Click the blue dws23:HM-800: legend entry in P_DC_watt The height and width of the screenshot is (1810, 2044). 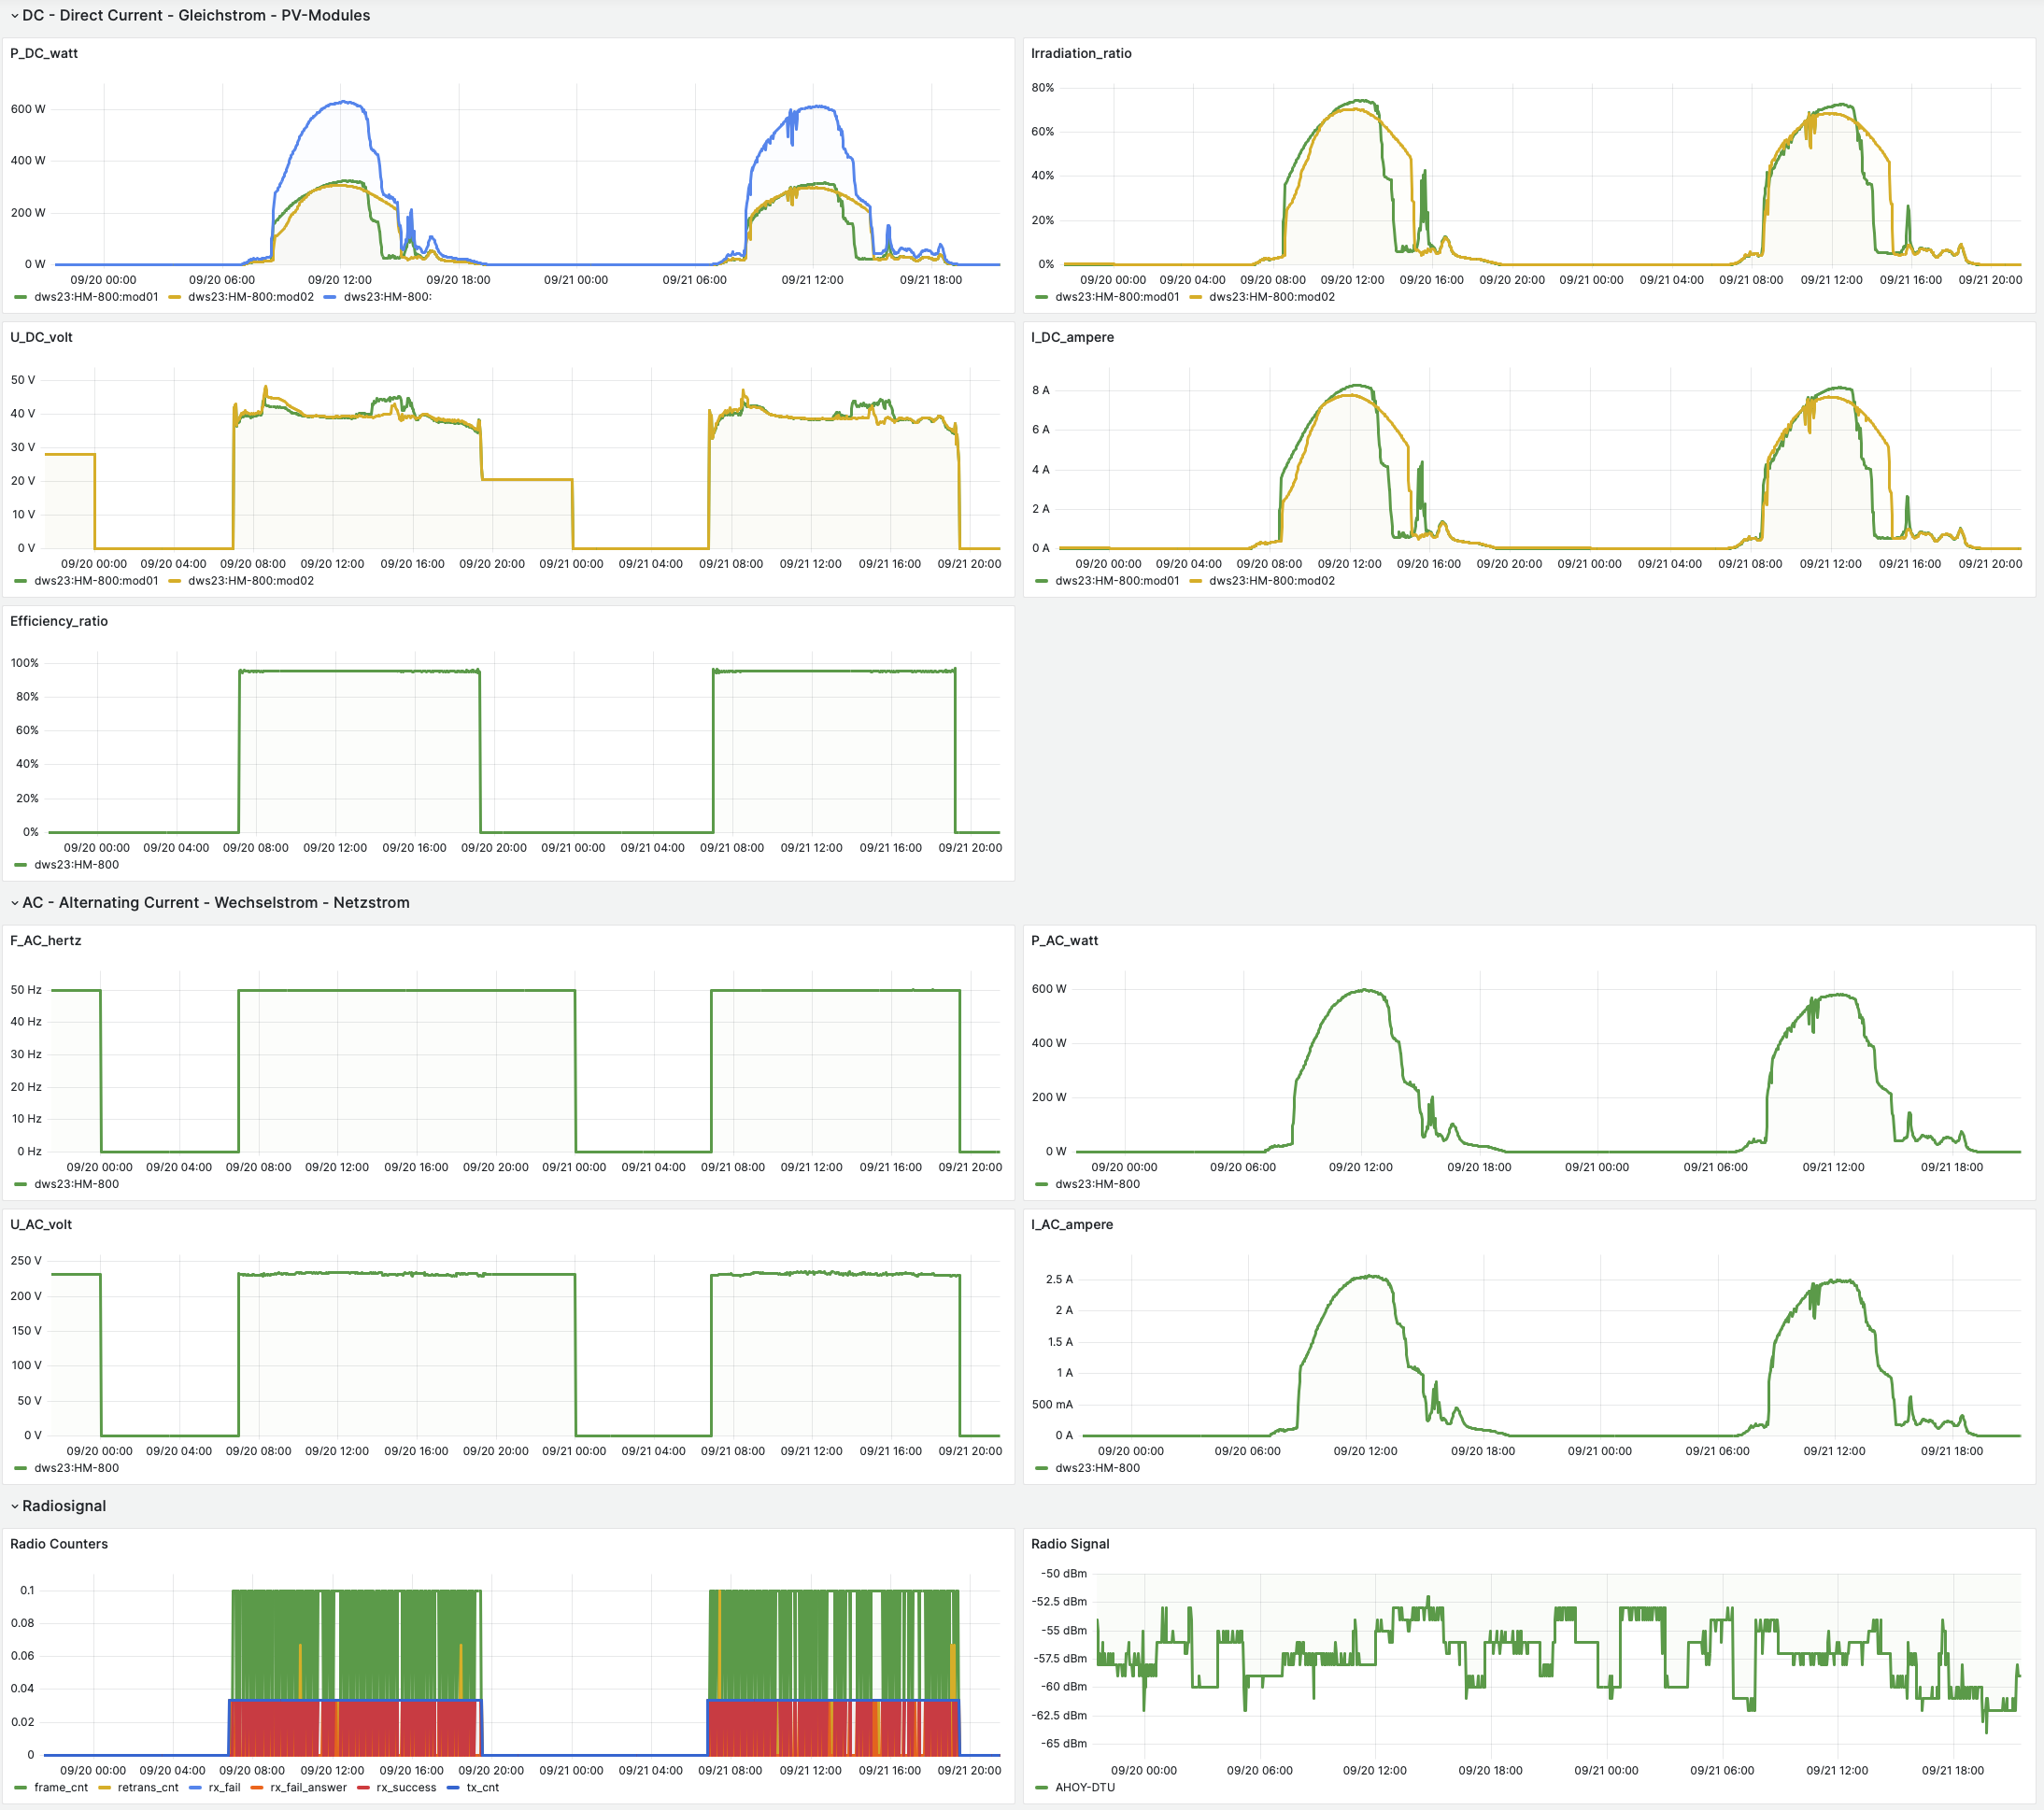pos(387,297)
